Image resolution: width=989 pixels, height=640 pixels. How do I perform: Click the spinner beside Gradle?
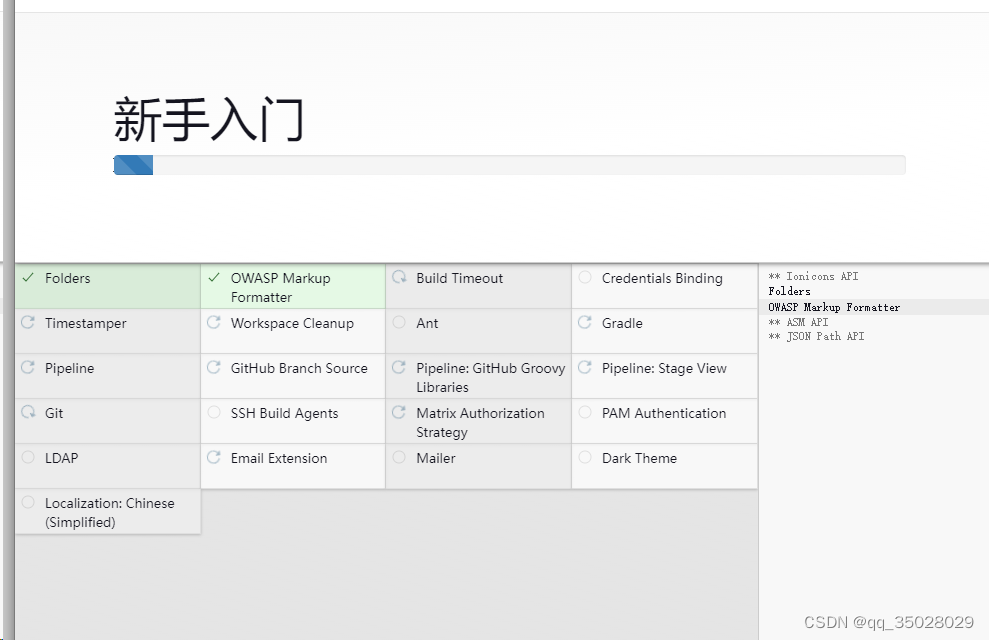585,323
